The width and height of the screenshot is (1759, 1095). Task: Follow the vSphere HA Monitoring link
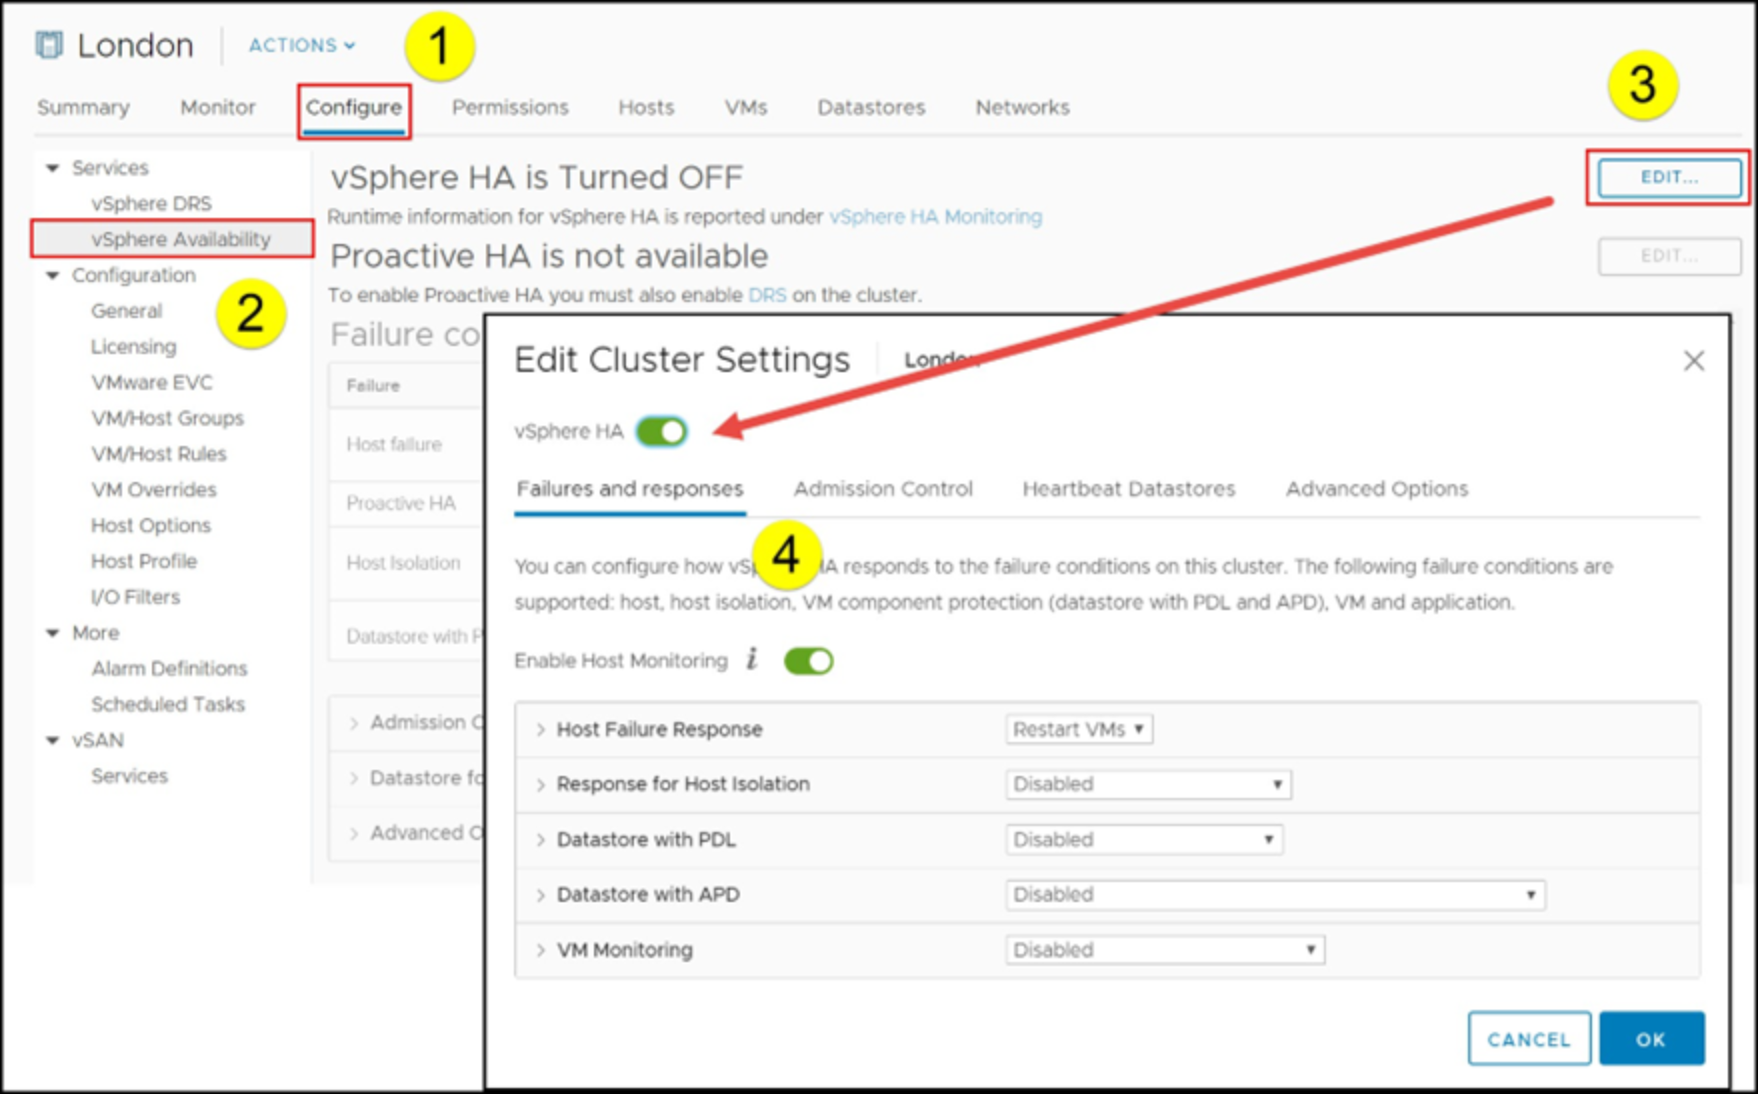[935, 217]
